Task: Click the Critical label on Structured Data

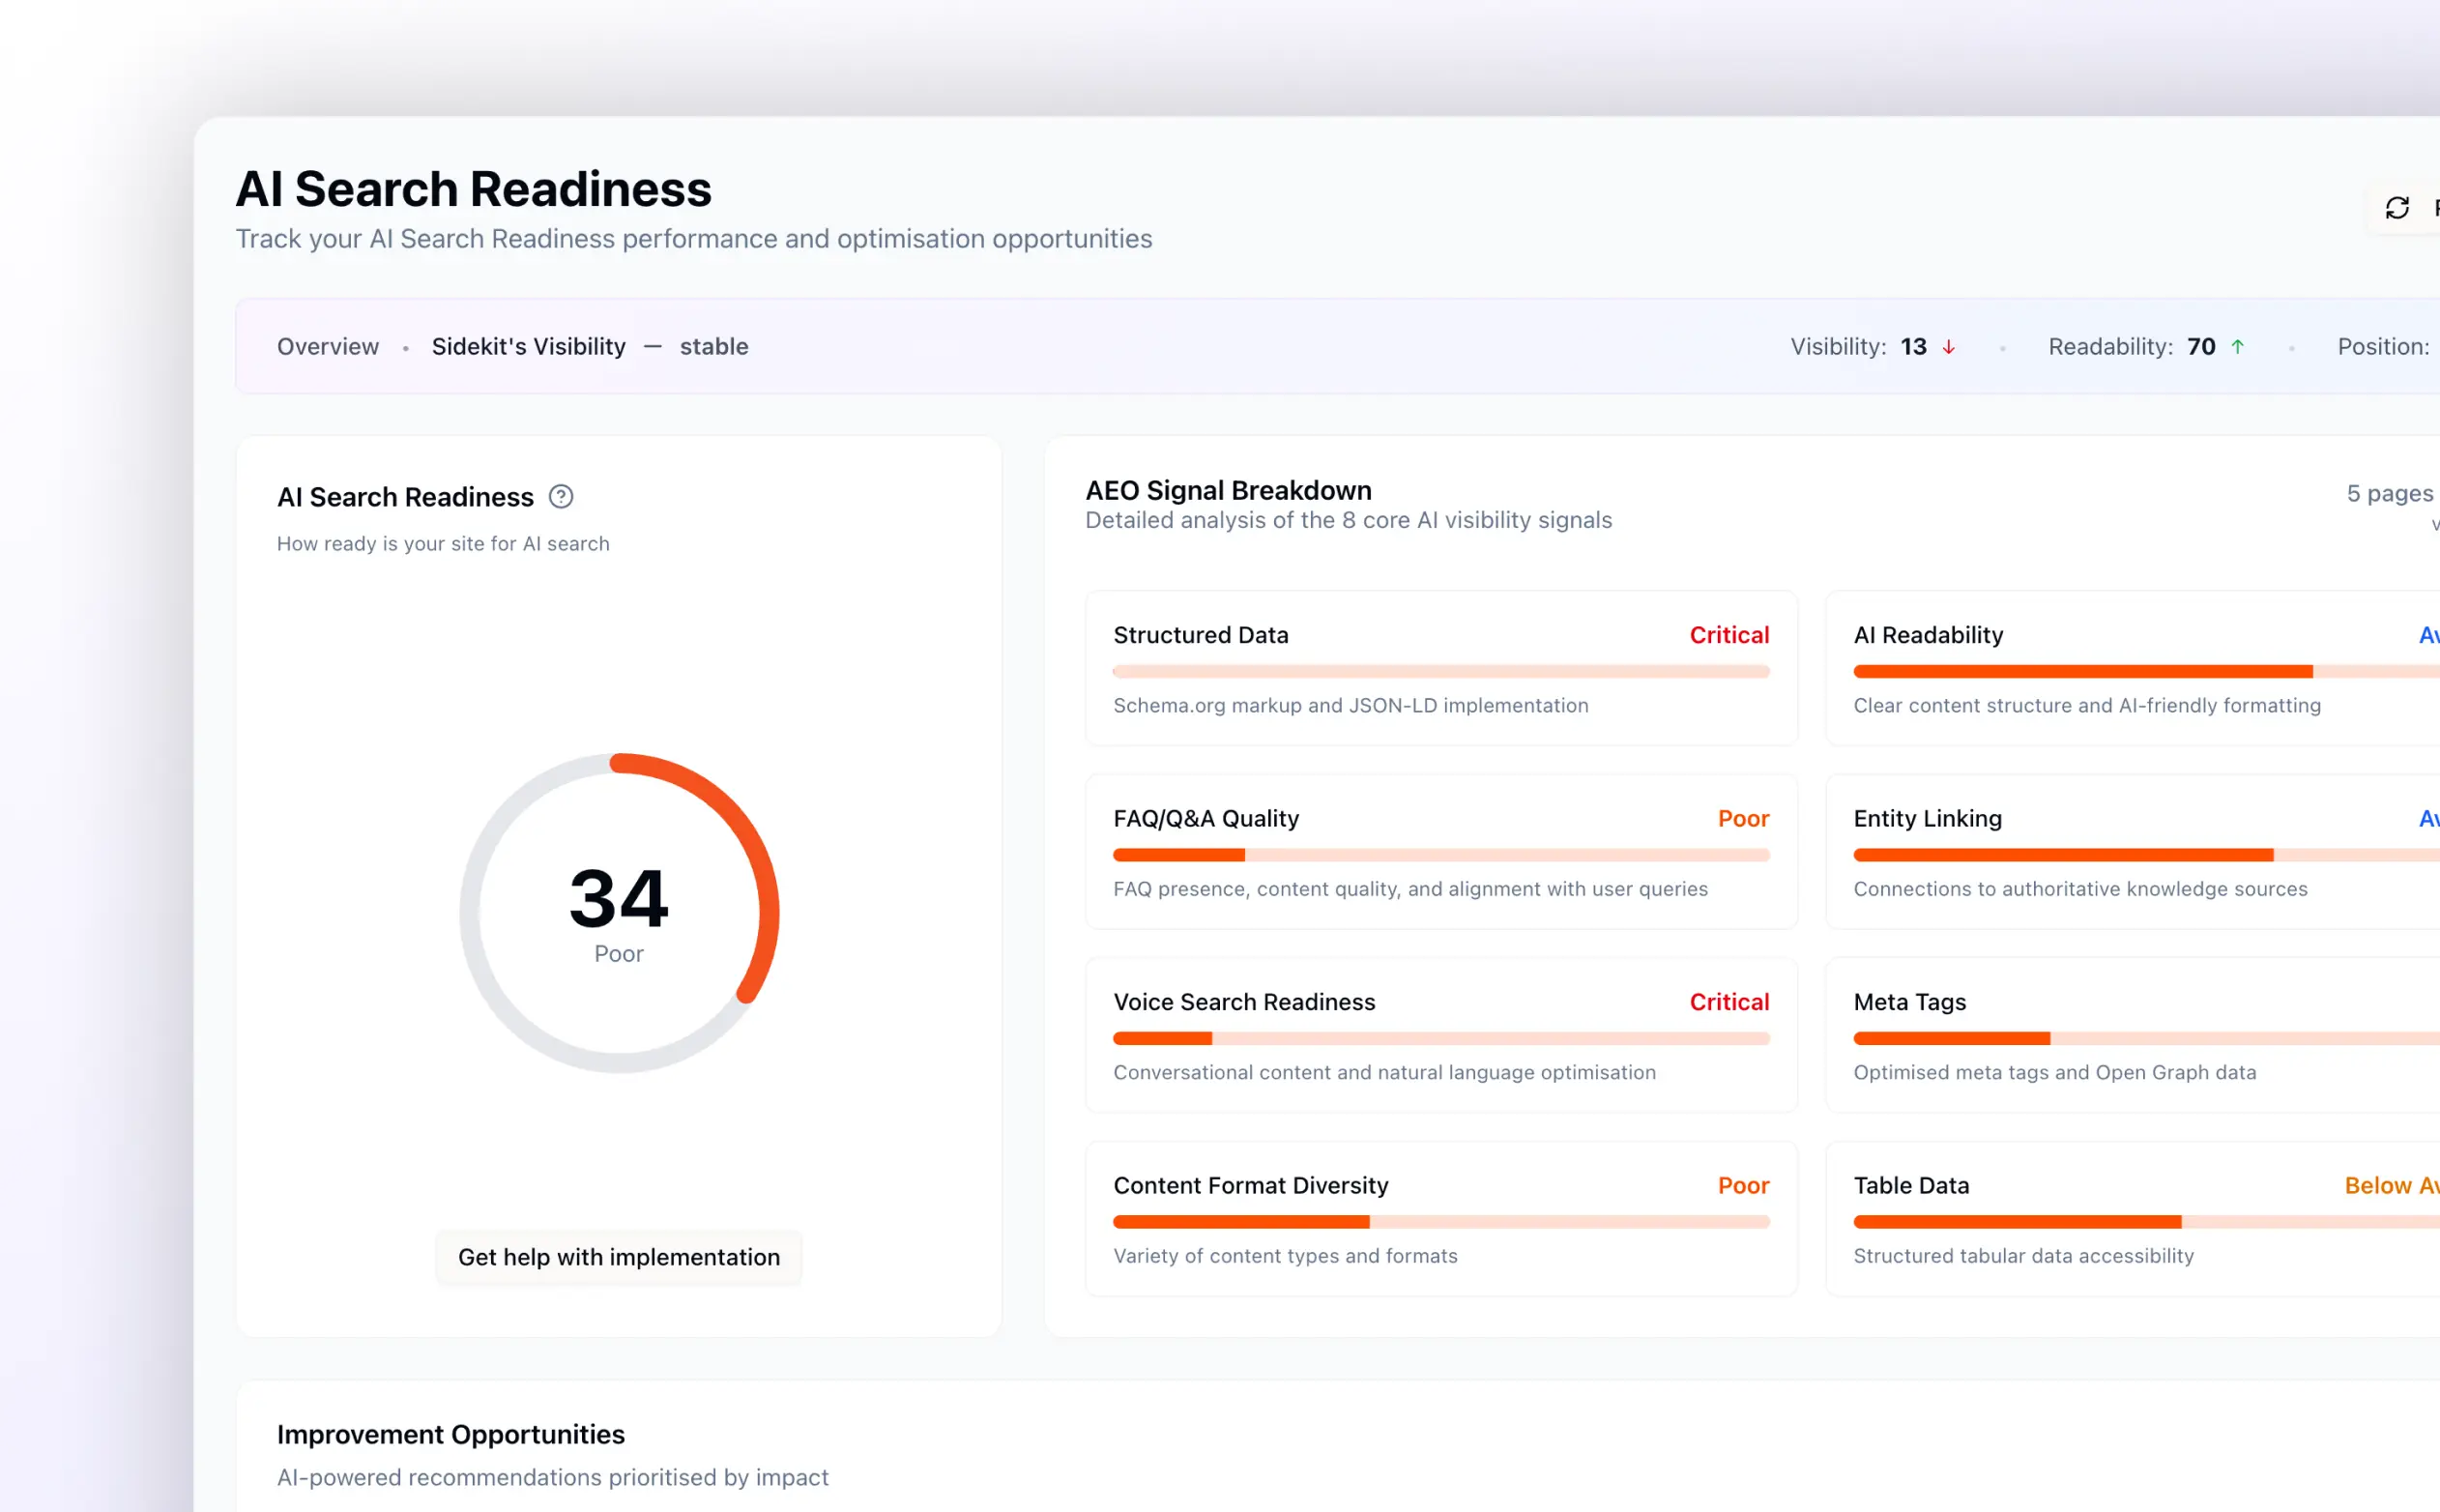Action: (1728, 636)
